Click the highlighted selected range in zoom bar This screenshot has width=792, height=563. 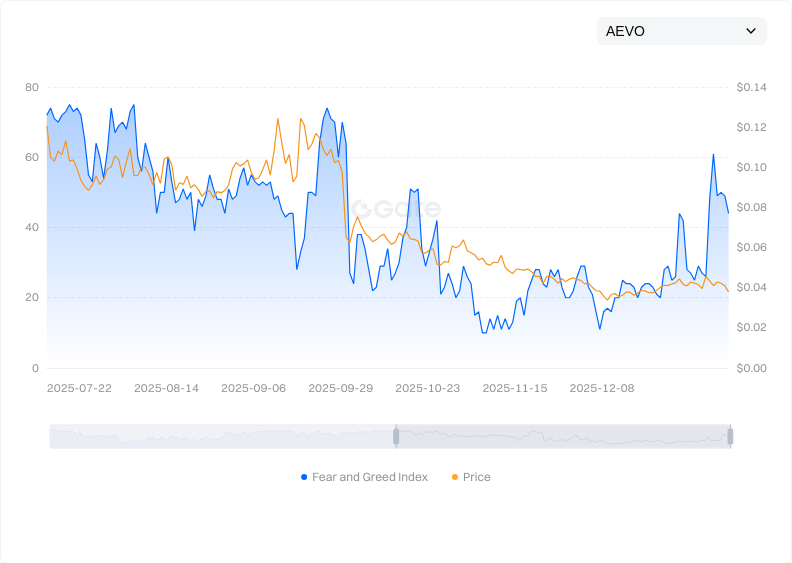(563, 436)
